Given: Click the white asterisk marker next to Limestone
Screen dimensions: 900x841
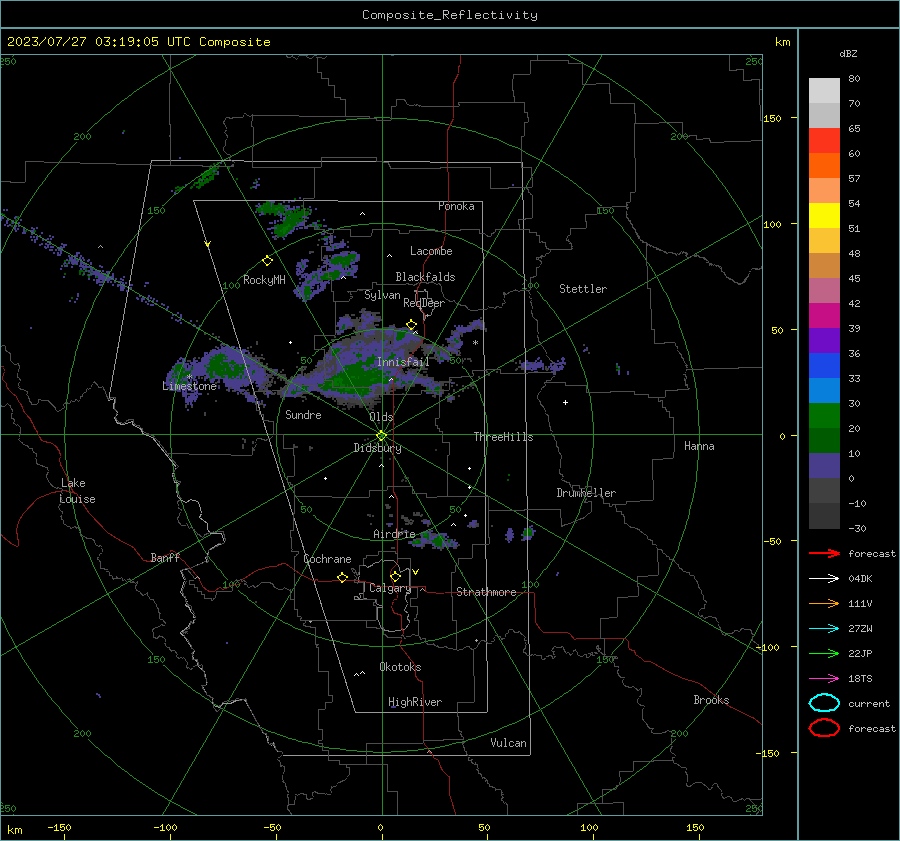Looking at the screenshot, I should (x=189, y=377).
